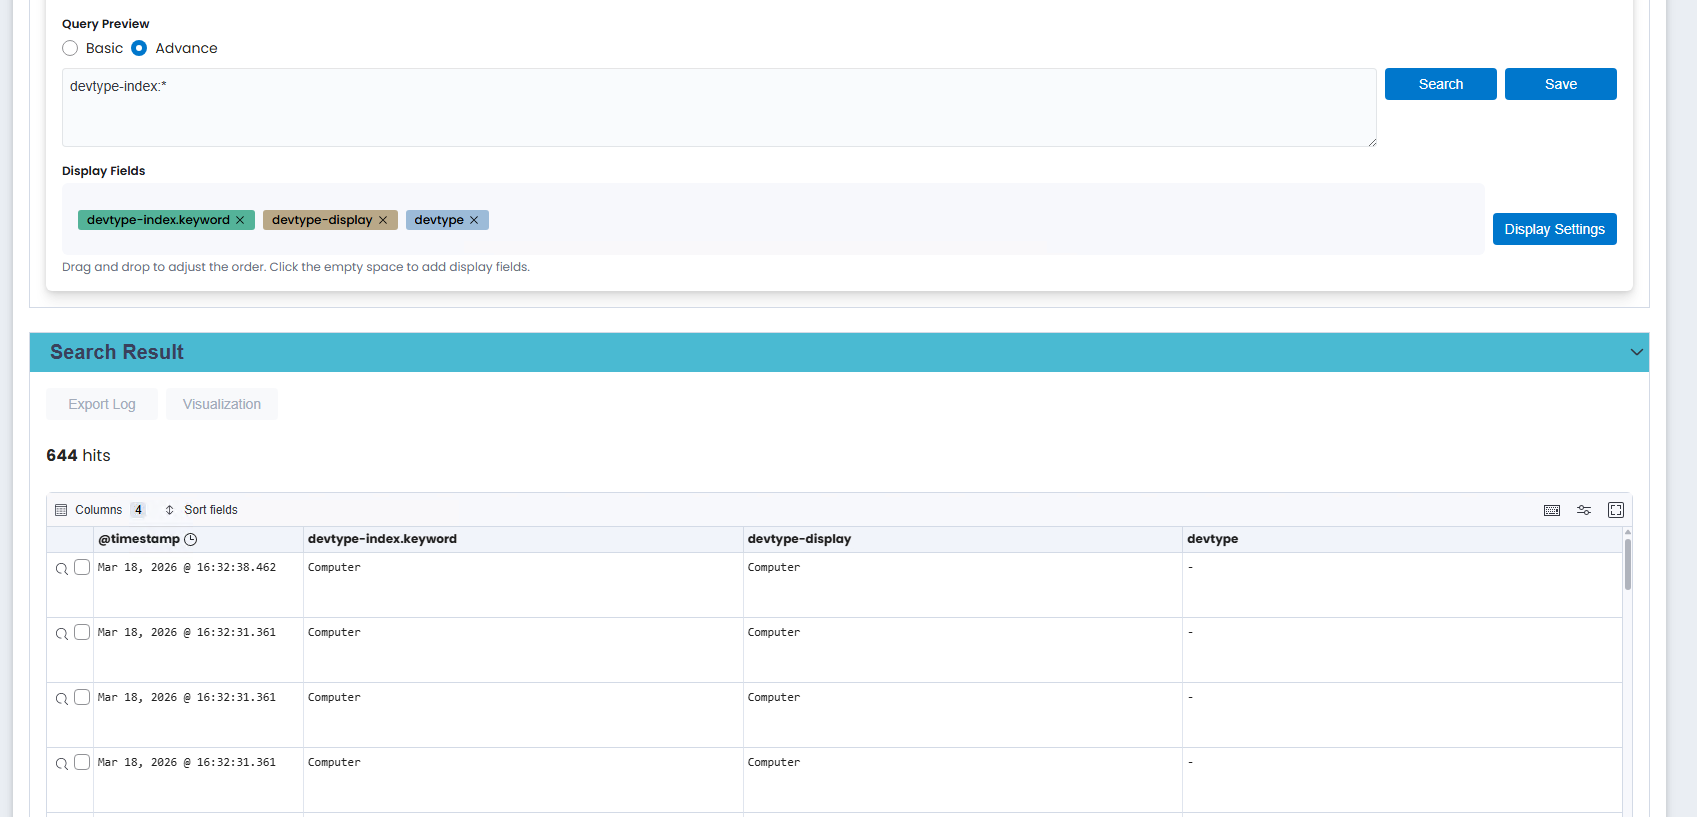Open the Sort fields menu
The height and width of the screenshot is (817, 1697).
click(x=201, y=510)
